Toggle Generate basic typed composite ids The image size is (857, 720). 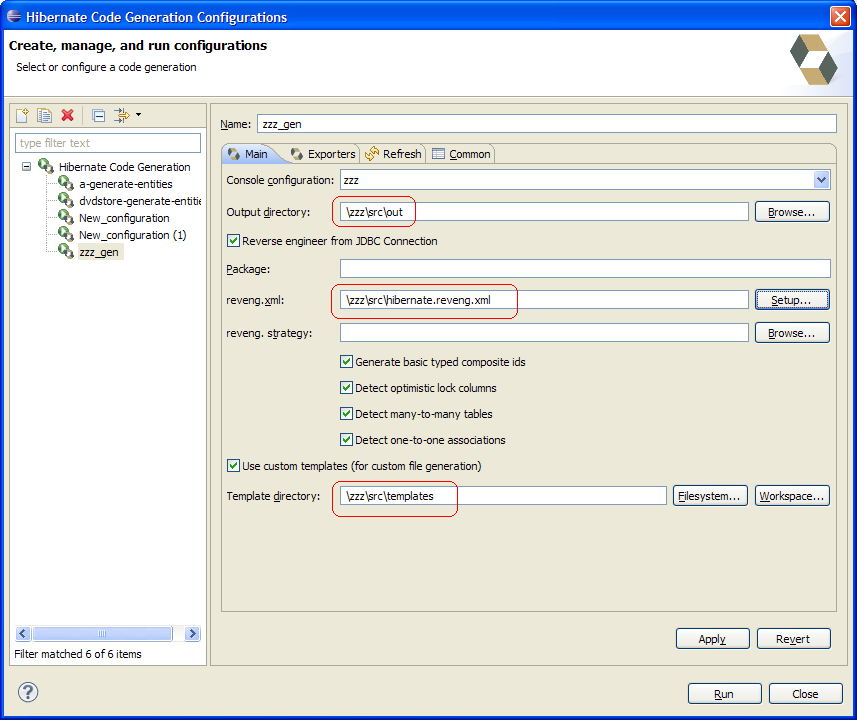pyautogui.click(x=346, y=361)
